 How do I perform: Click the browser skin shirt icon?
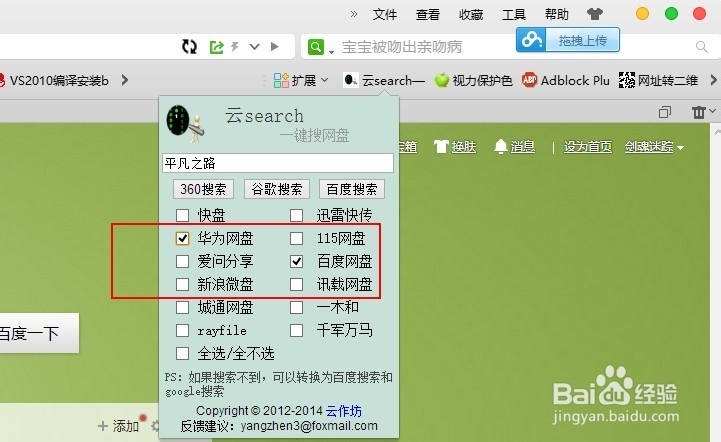coord(595,14)
